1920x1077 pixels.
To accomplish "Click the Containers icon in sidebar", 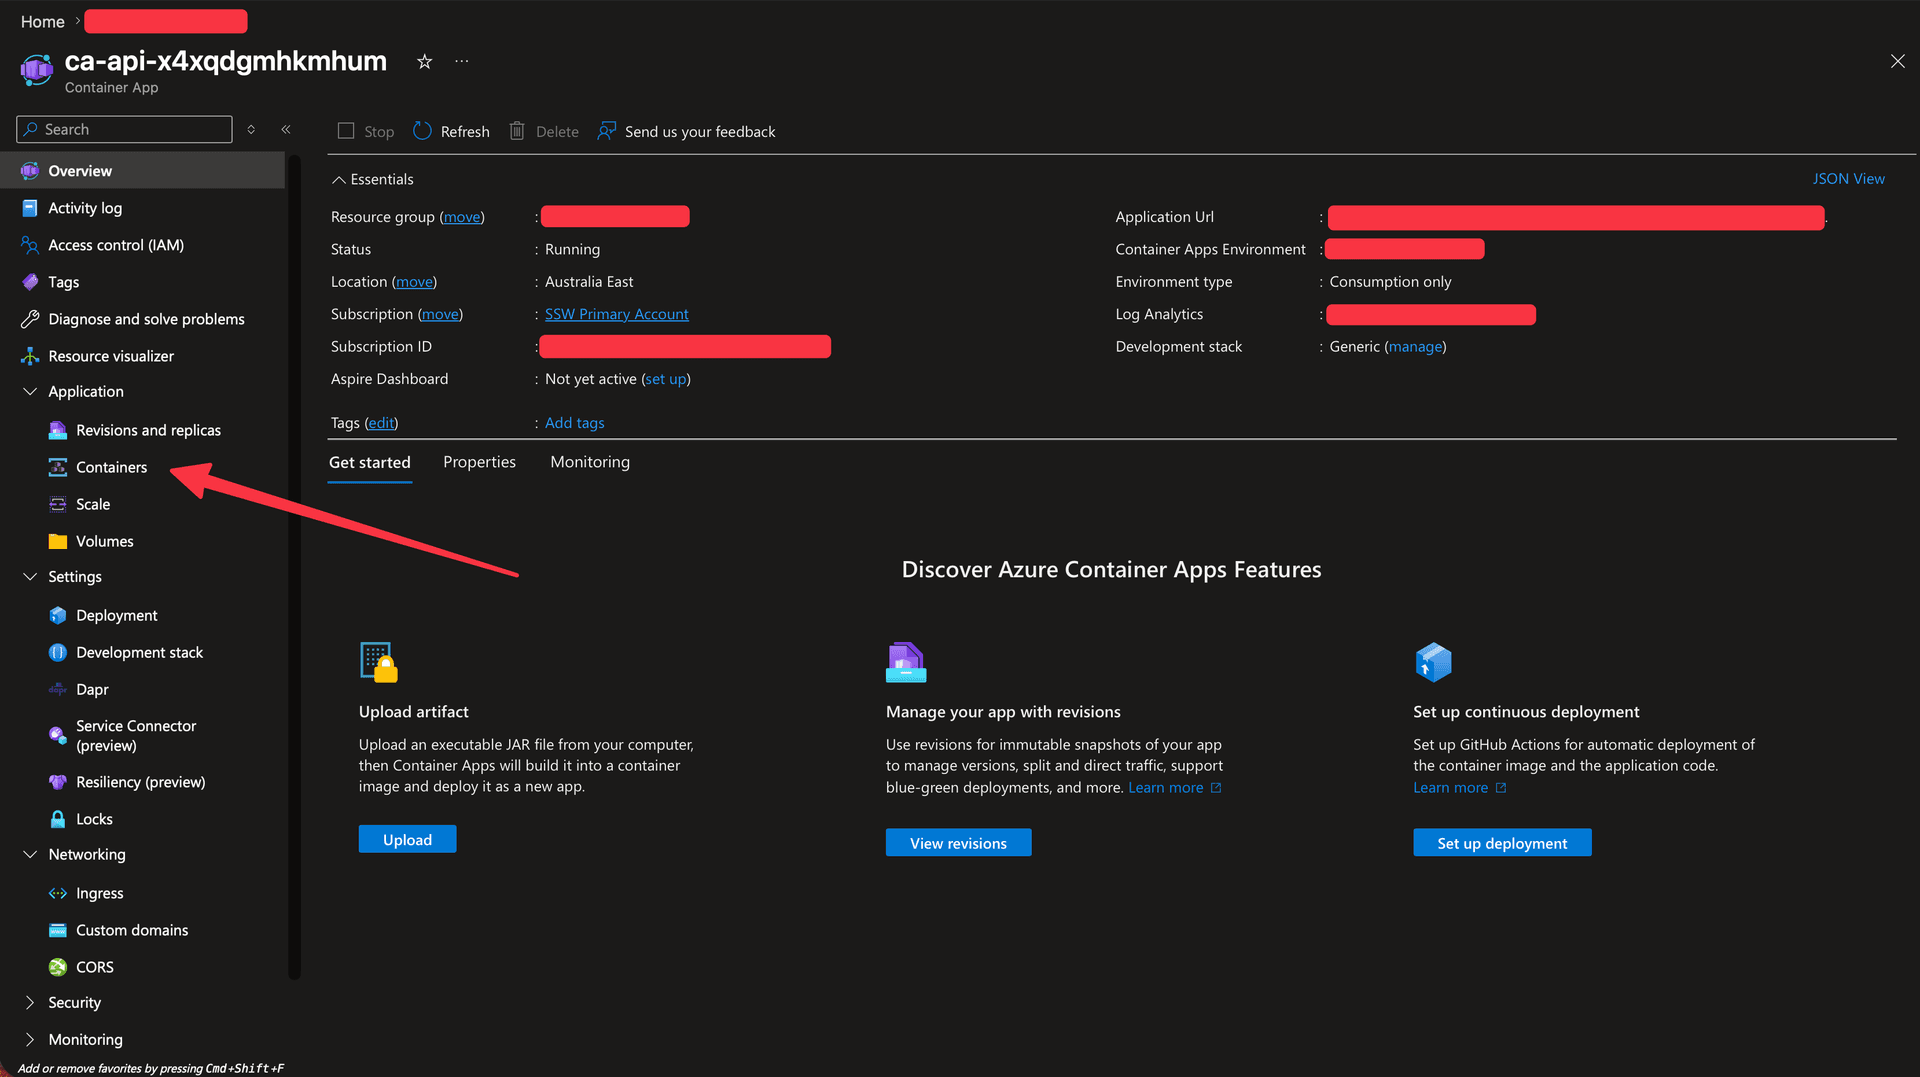I will [x=58, y=467].
